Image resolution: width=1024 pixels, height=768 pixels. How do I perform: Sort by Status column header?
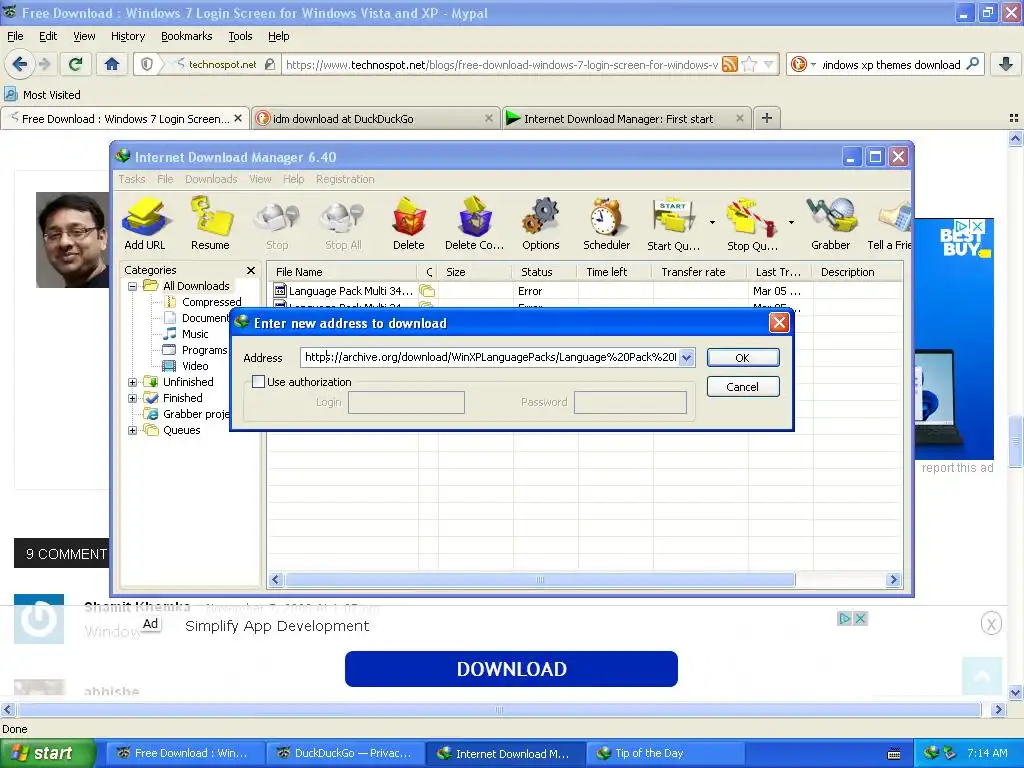tap(545, 272)
